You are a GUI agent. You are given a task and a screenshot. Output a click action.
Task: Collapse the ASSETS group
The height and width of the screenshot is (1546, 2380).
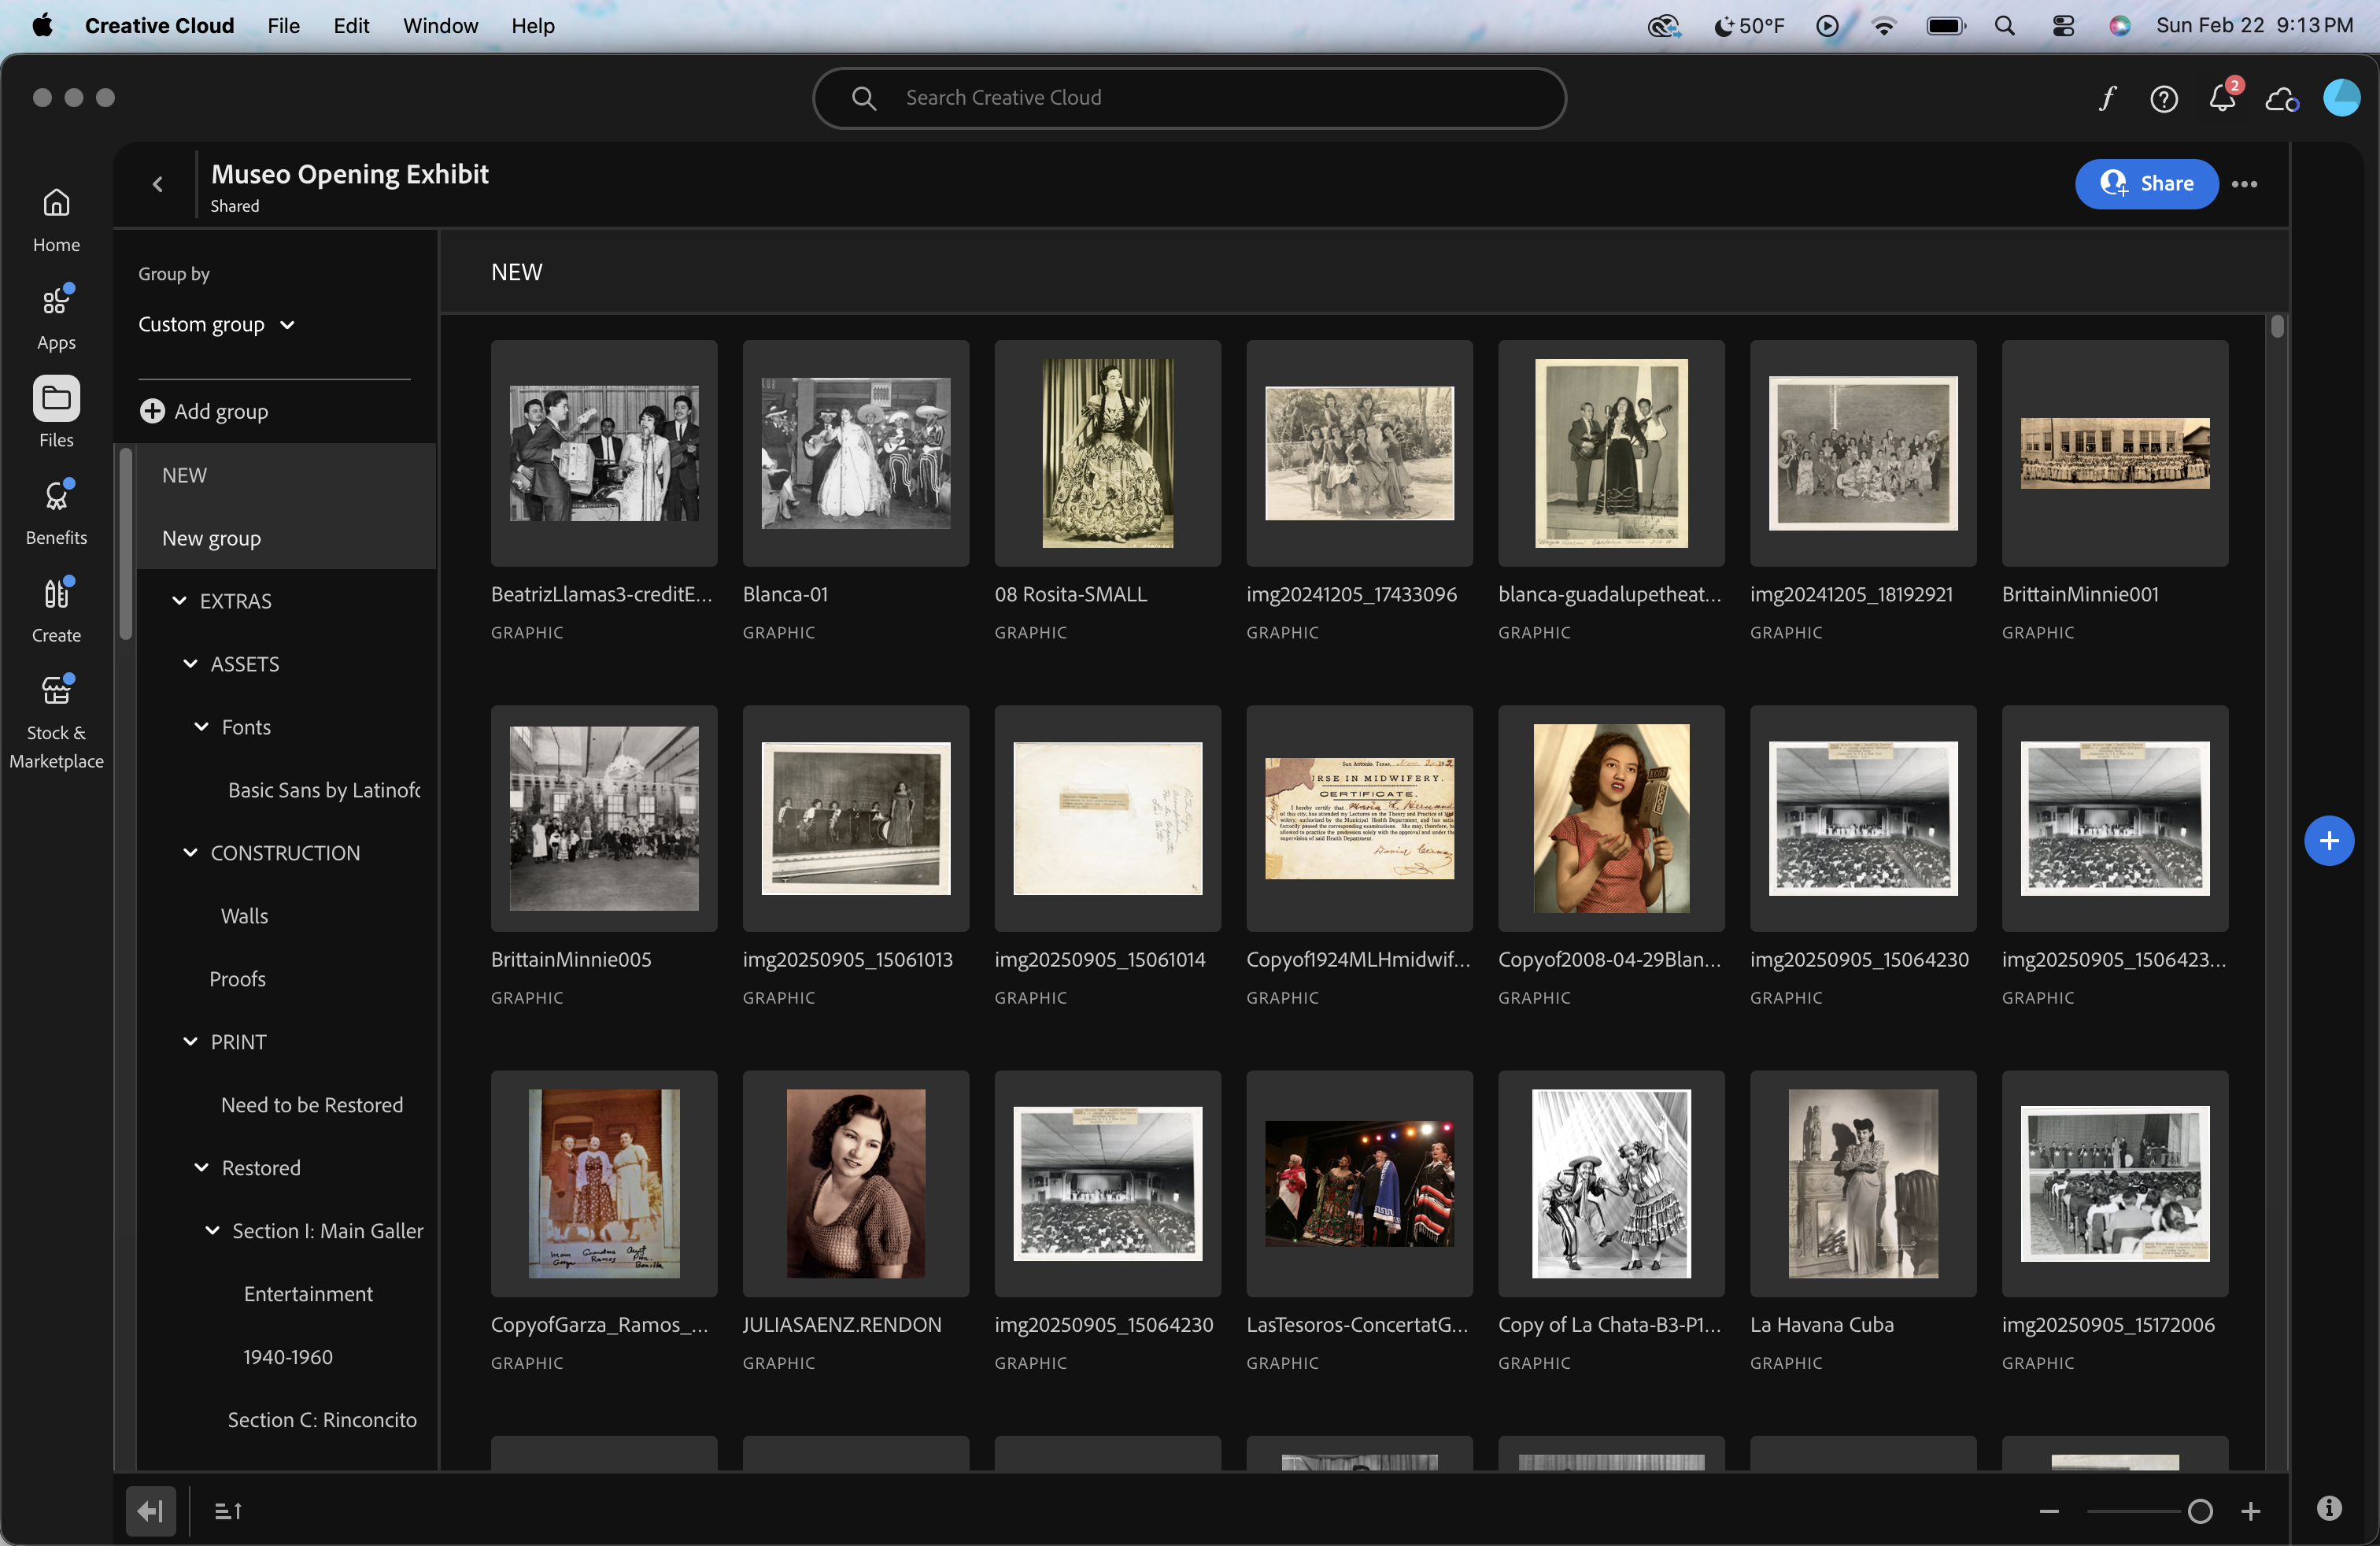pos(190,663)
